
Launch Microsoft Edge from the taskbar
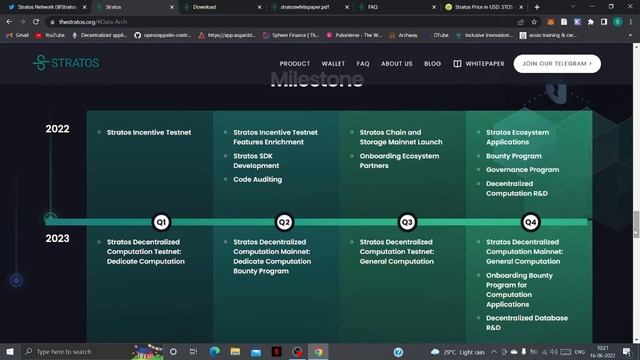coord(214,351)
